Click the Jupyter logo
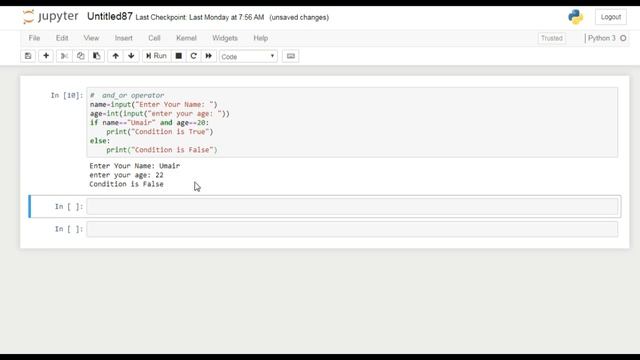This screenshot has width=640, height=360. [50, 17]
